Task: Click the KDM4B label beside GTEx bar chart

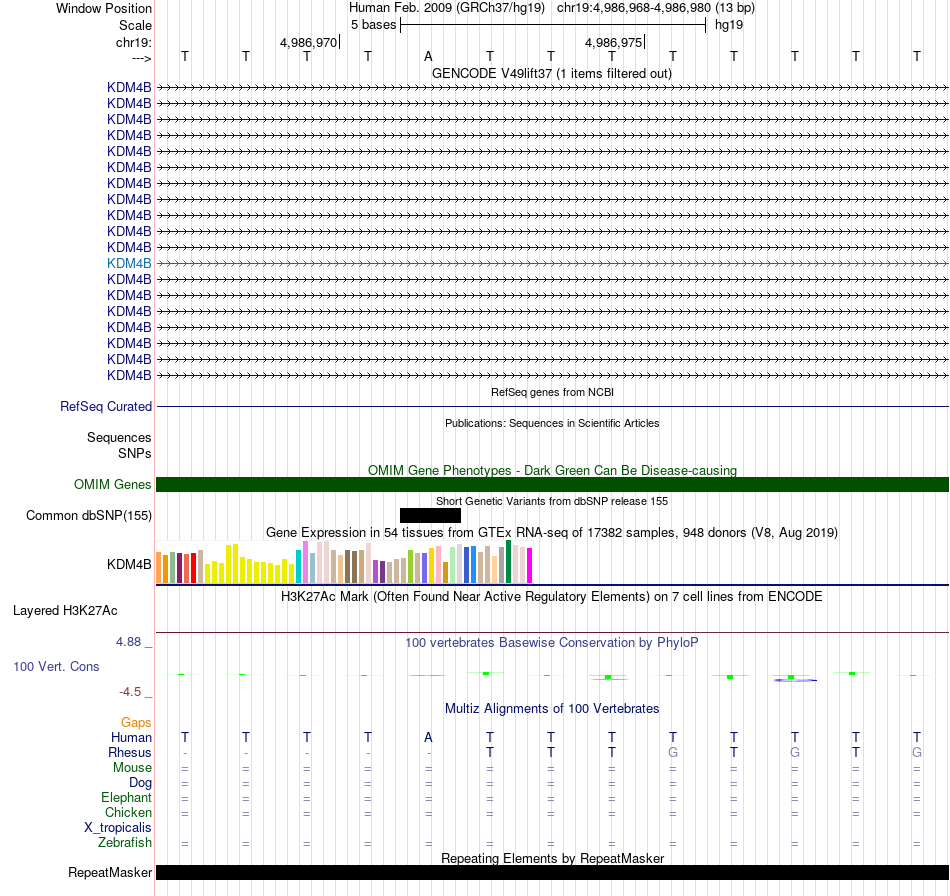Action: click(x=129, y=564)
